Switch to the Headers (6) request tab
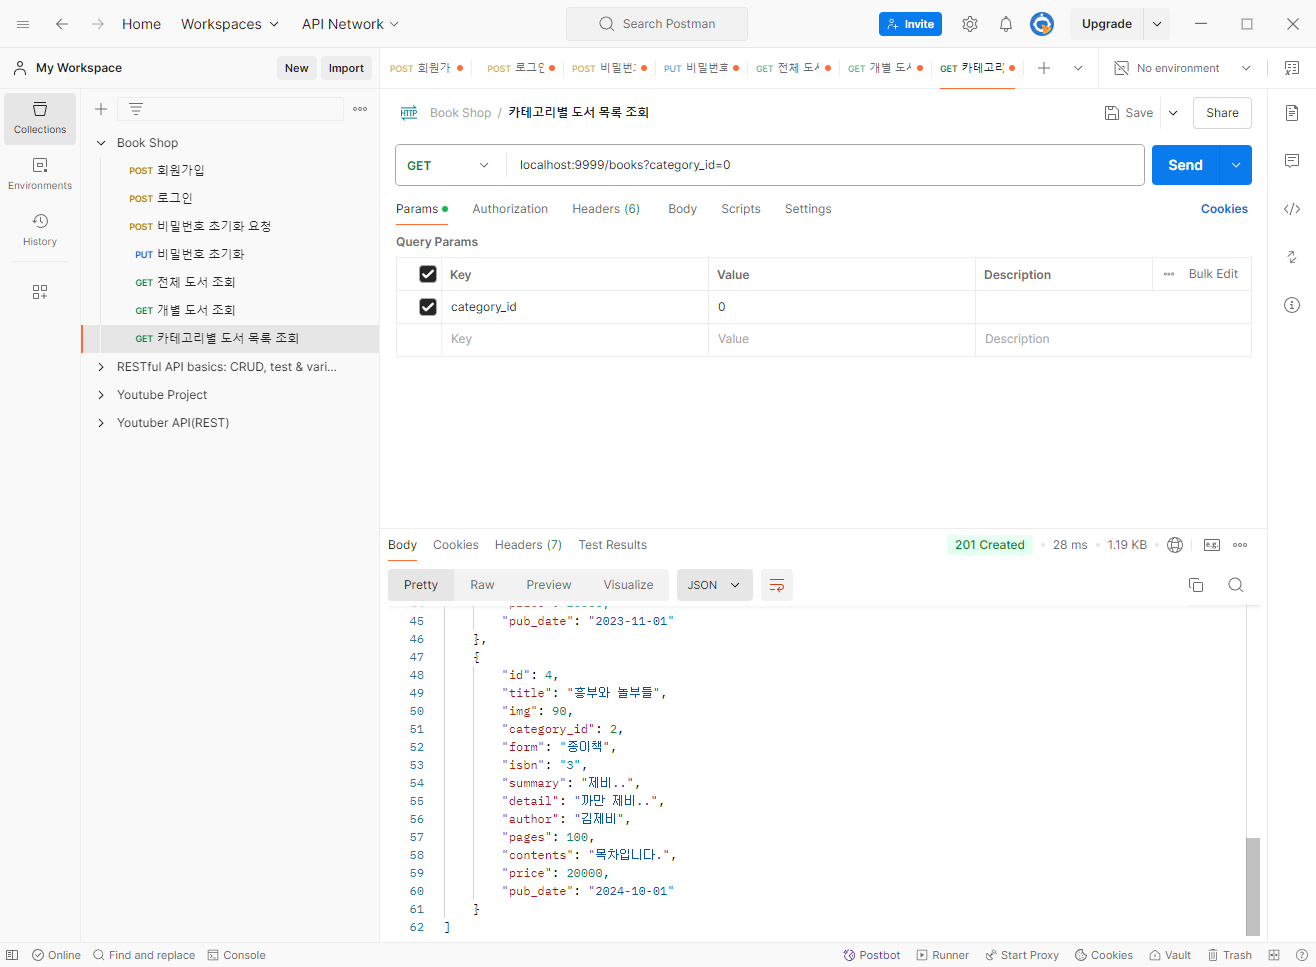The width and height of the screenshot is (1316, 967). click(x=606, y=209)
